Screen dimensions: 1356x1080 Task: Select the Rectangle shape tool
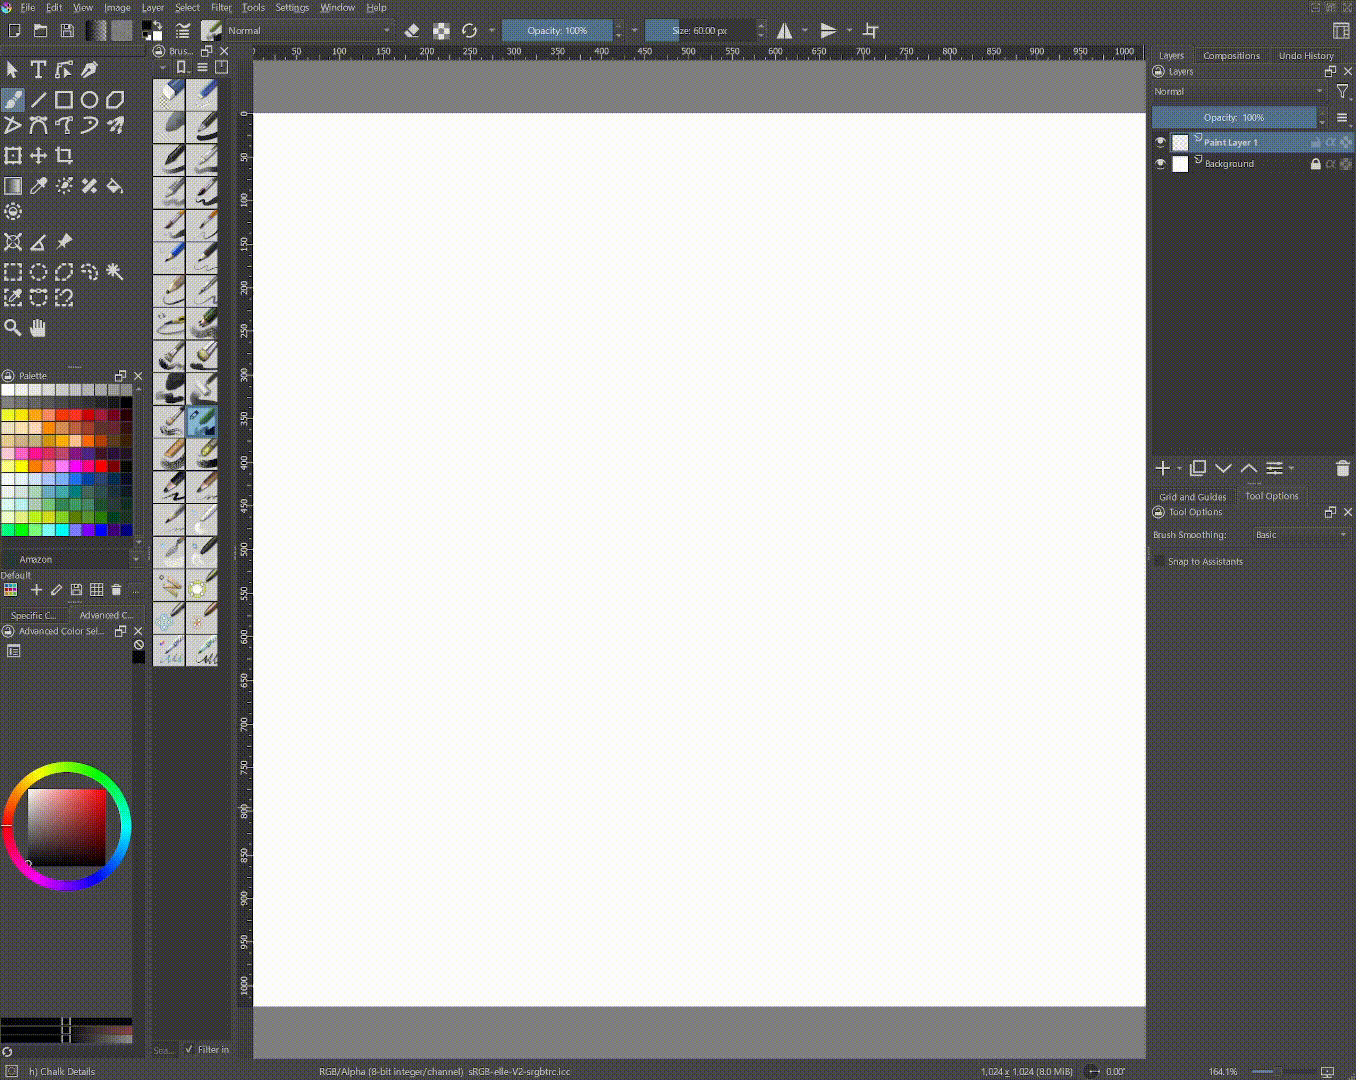[x=64, y=99]
